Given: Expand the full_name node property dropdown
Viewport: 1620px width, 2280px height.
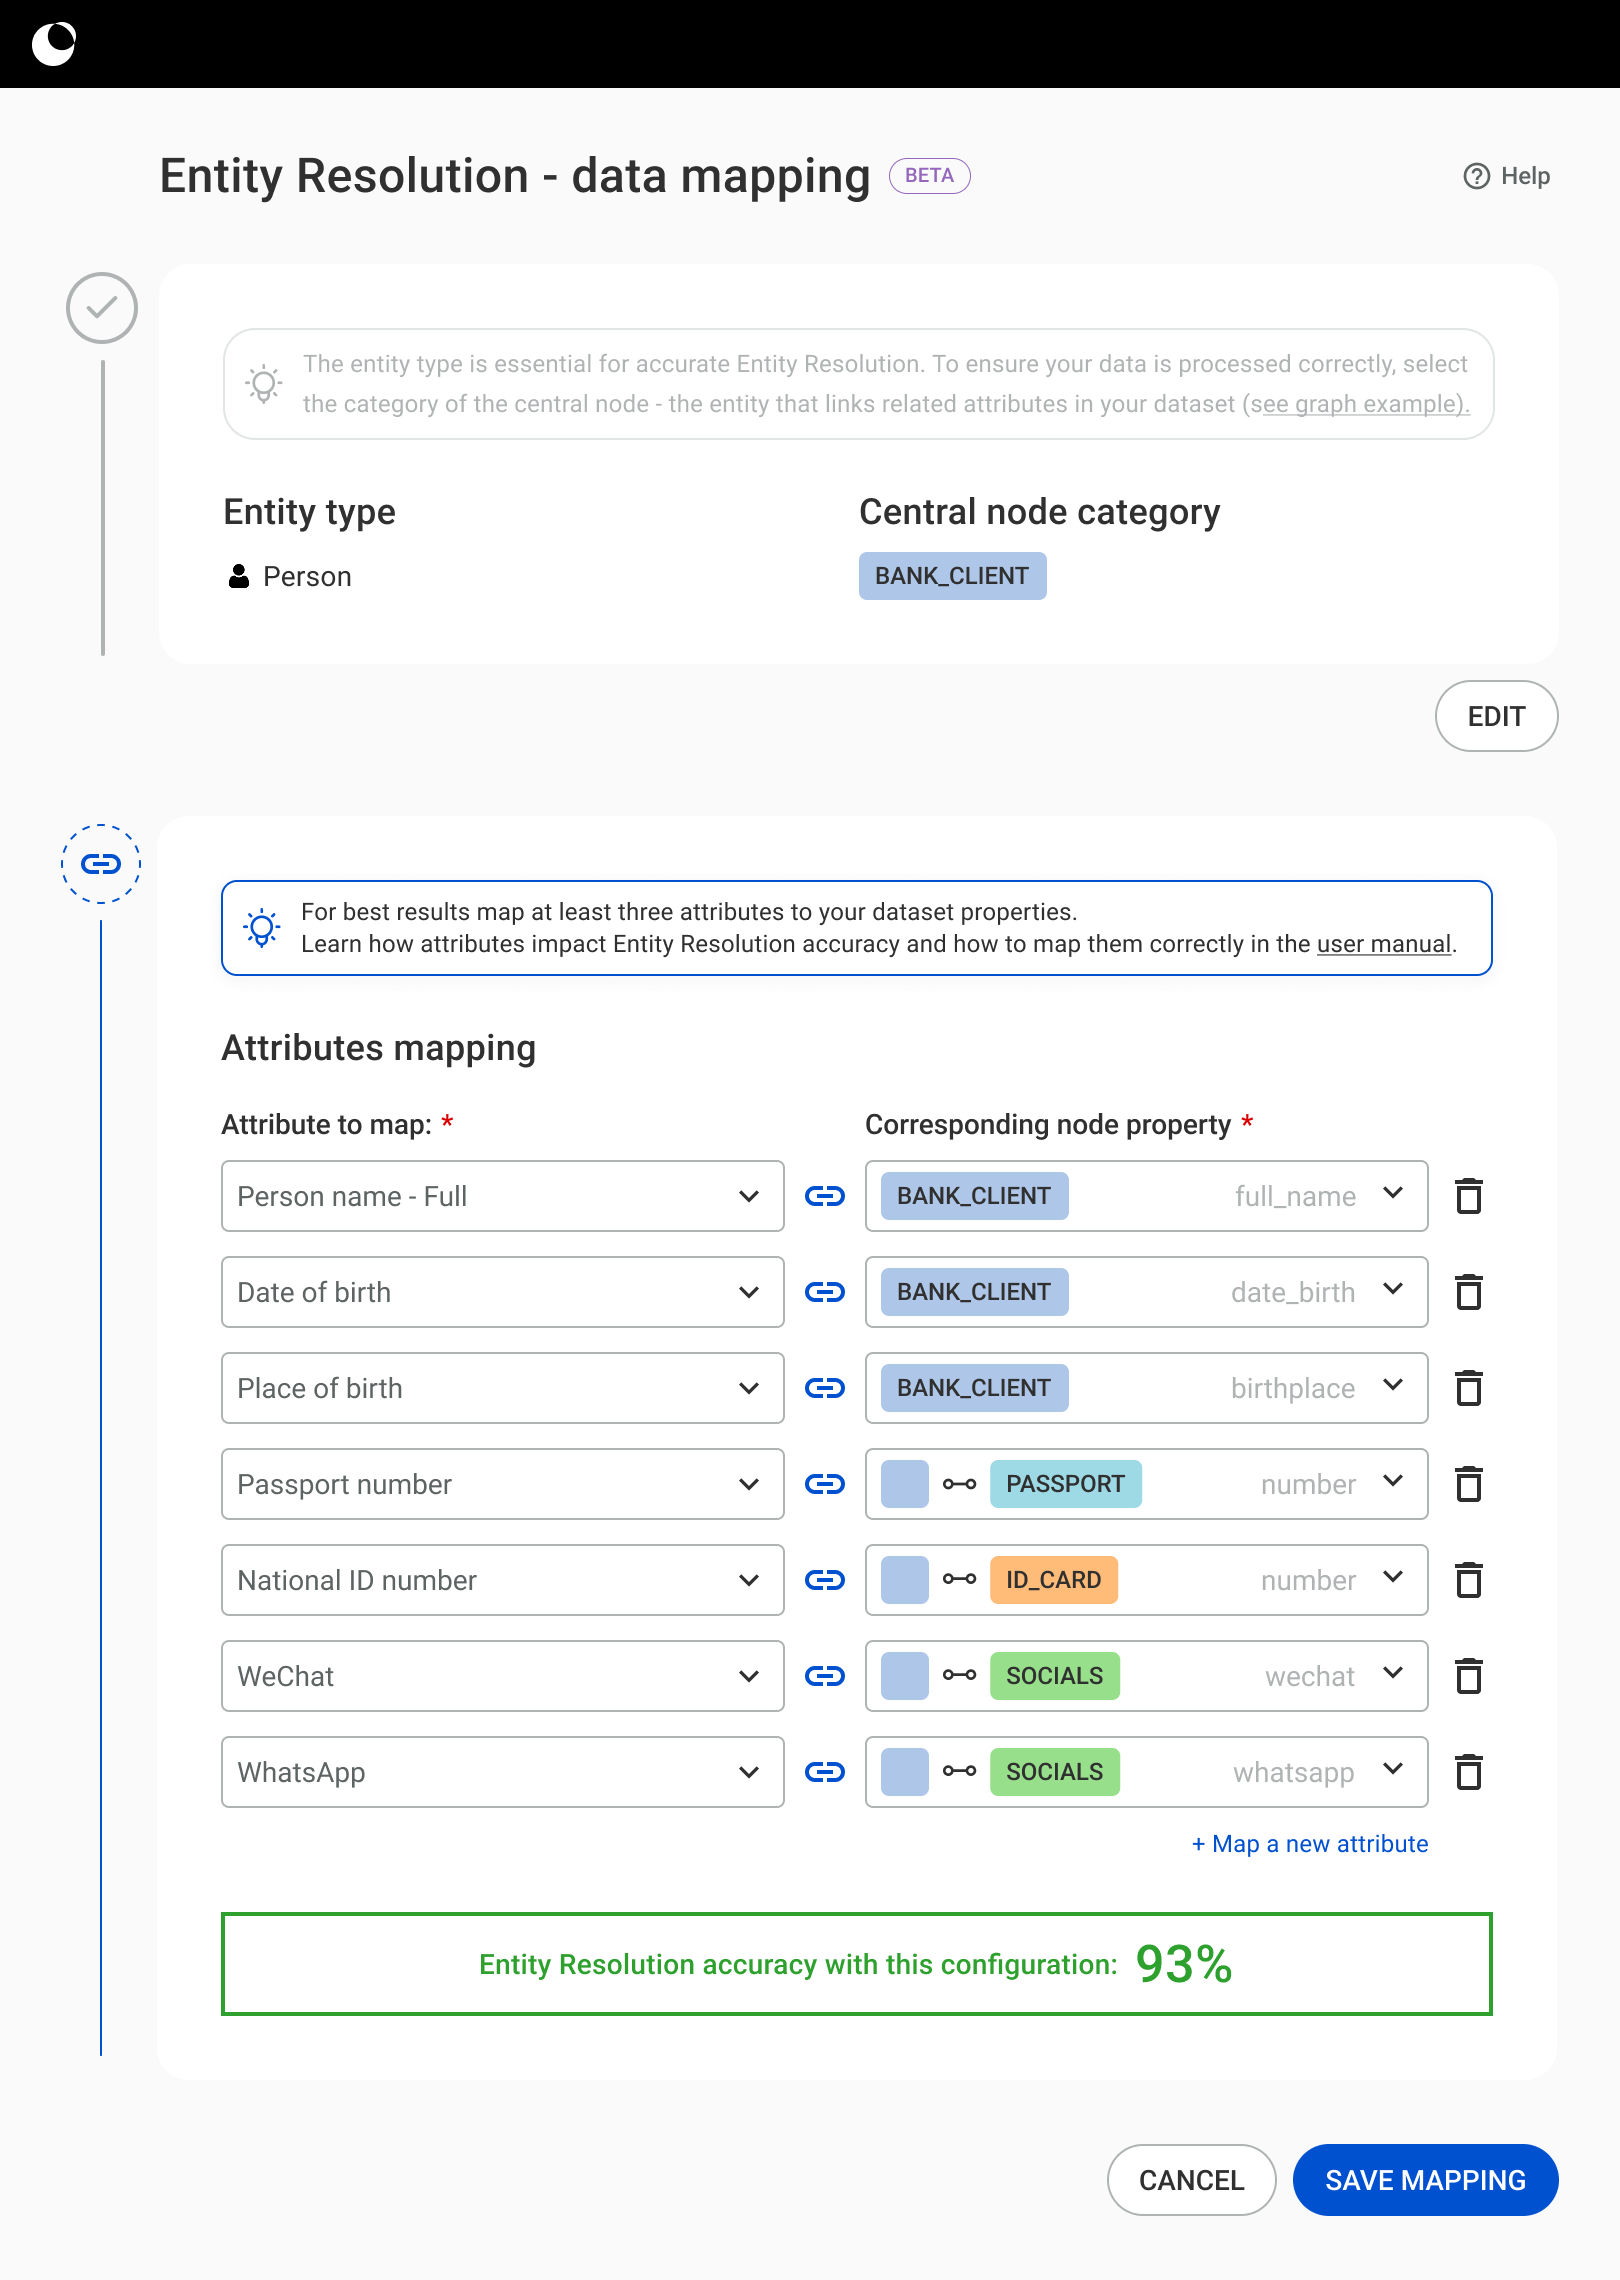Looking at the screenshot, I should 1146,1196.
